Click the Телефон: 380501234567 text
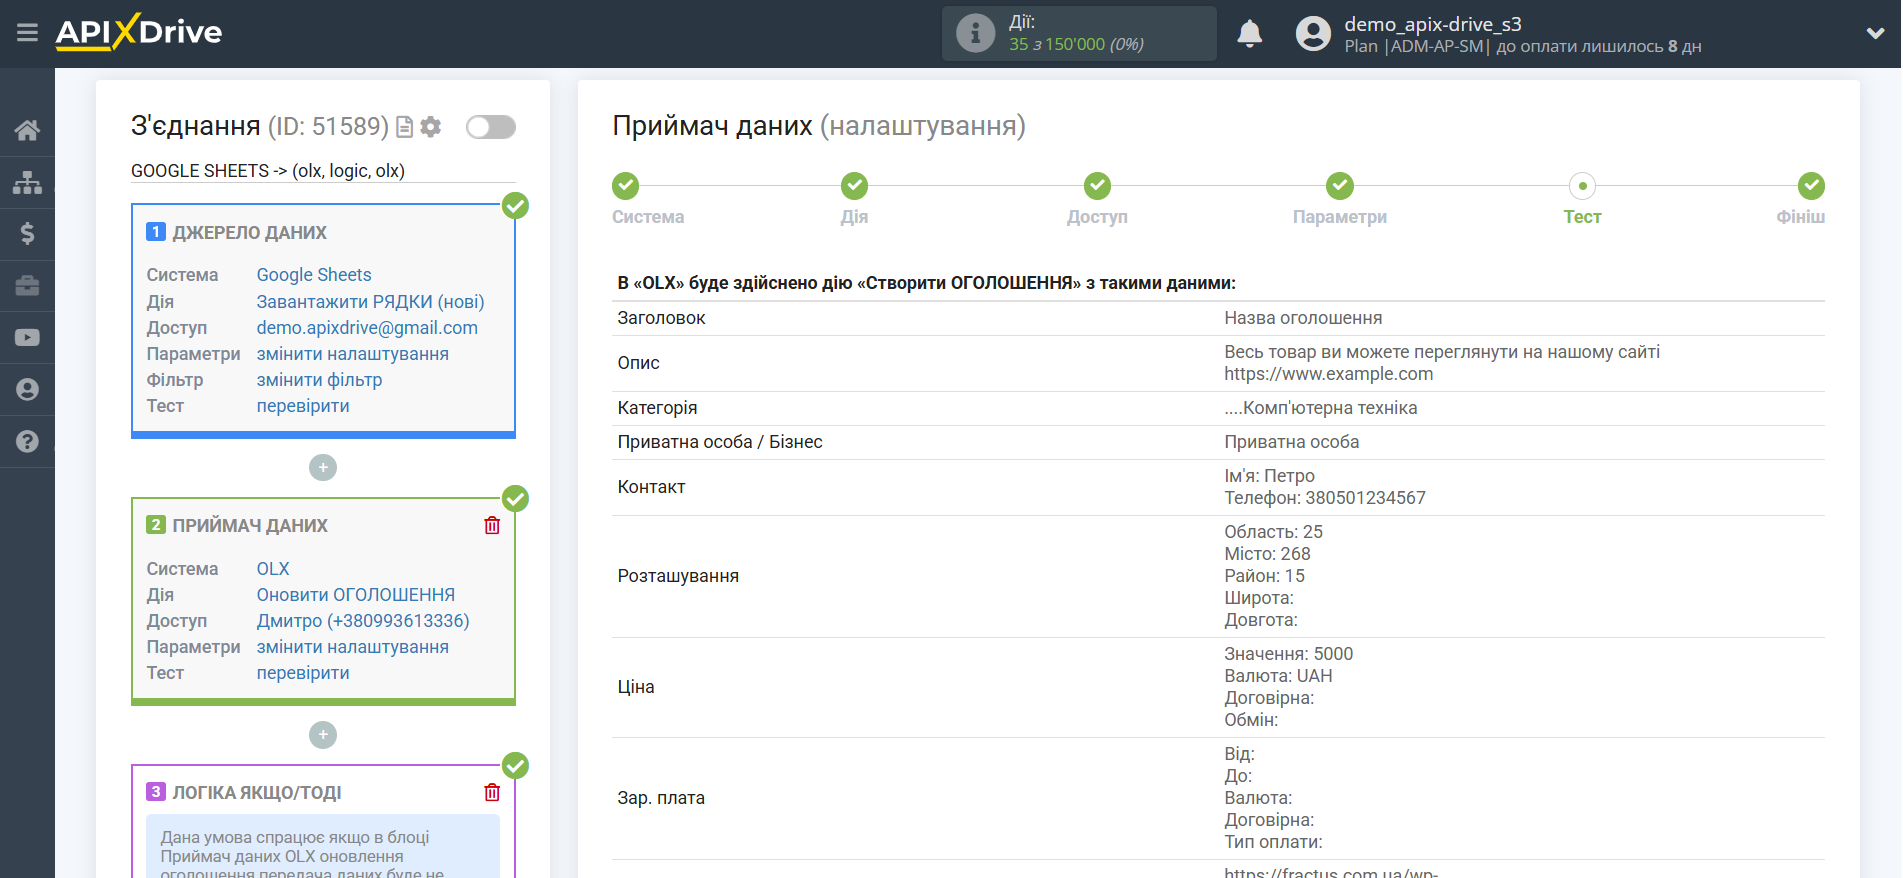This screenshot has width=1903, height=878. click(1324, 498)
